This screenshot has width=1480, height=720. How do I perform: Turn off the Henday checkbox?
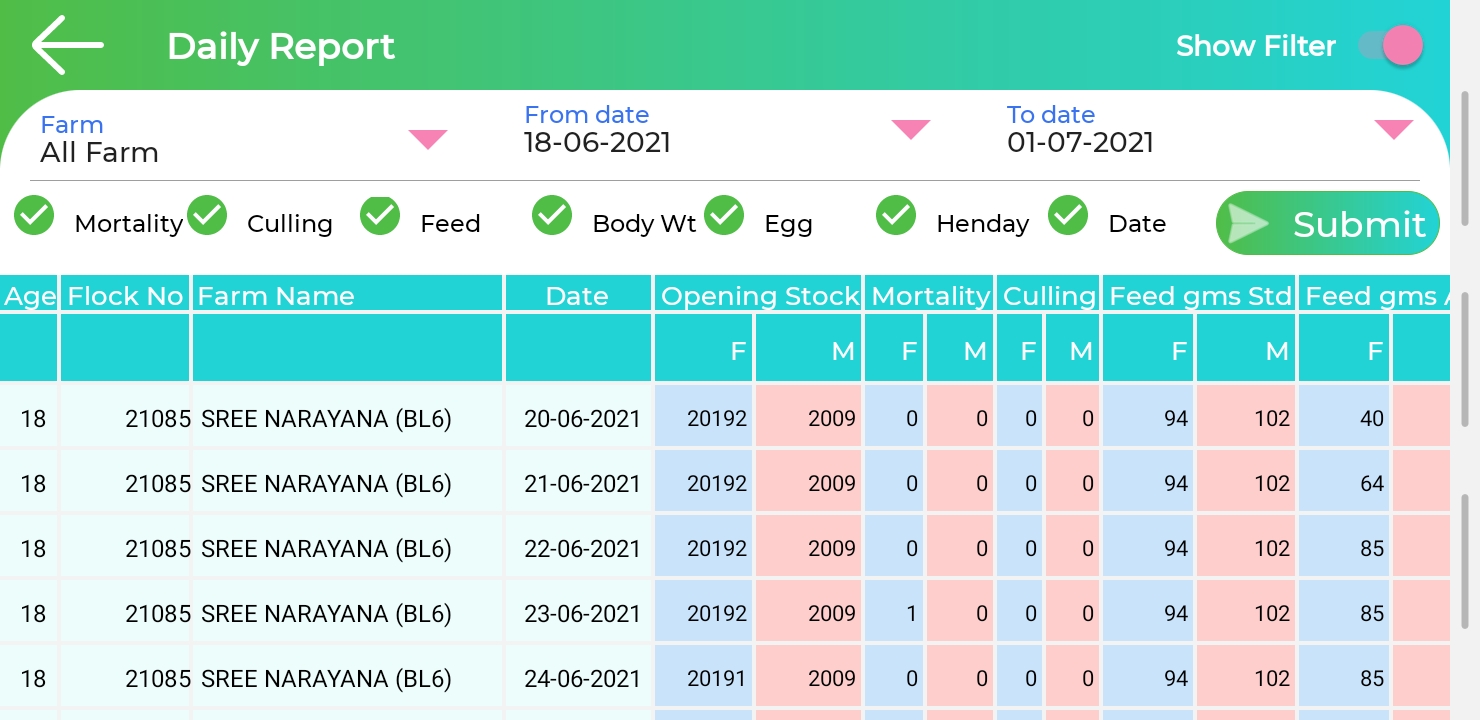(896, 216)
